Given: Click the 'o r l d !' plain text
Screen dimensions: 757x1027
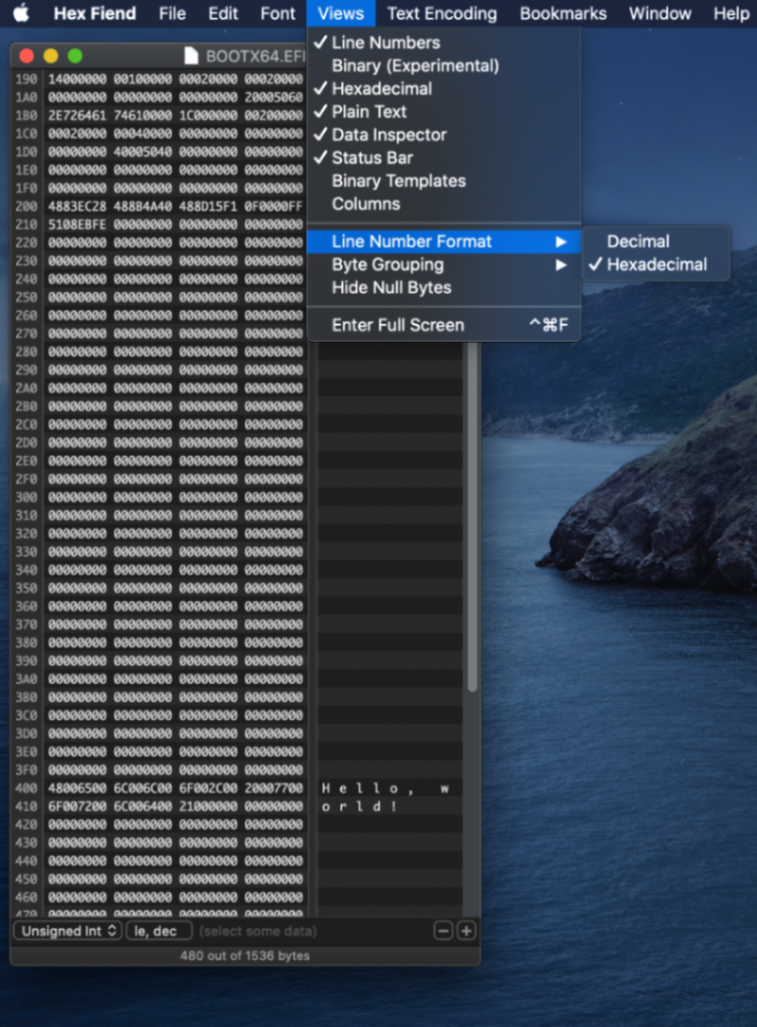Looking at the screenshot, I should [360, 806].
